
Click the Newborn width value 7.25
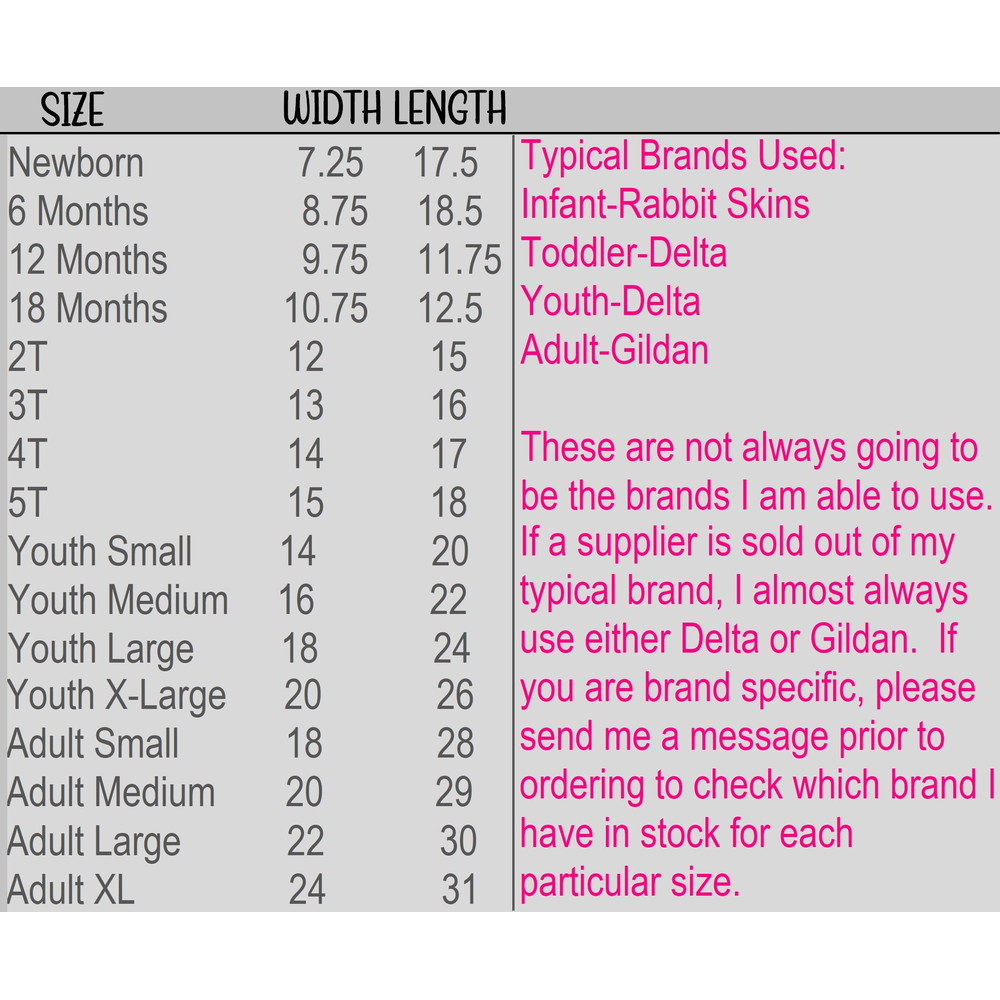click(331, 163)
